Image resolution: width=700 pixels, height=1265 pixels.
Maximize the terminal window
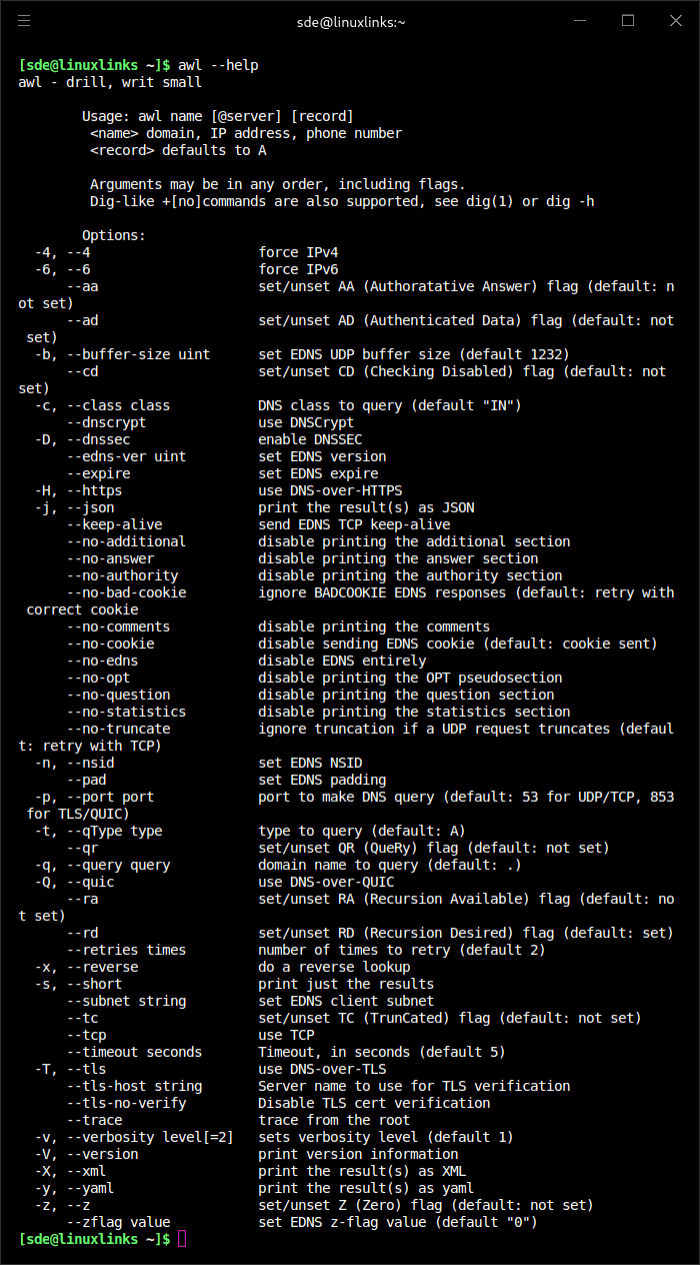point(628,21)
